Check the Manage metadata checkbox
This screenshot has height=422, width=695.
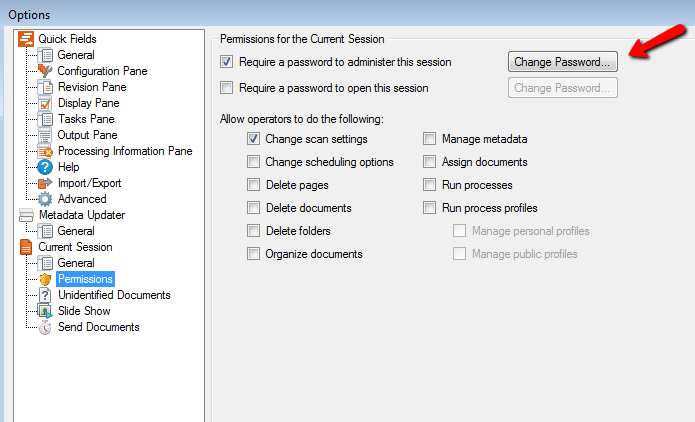pos(429,139)
